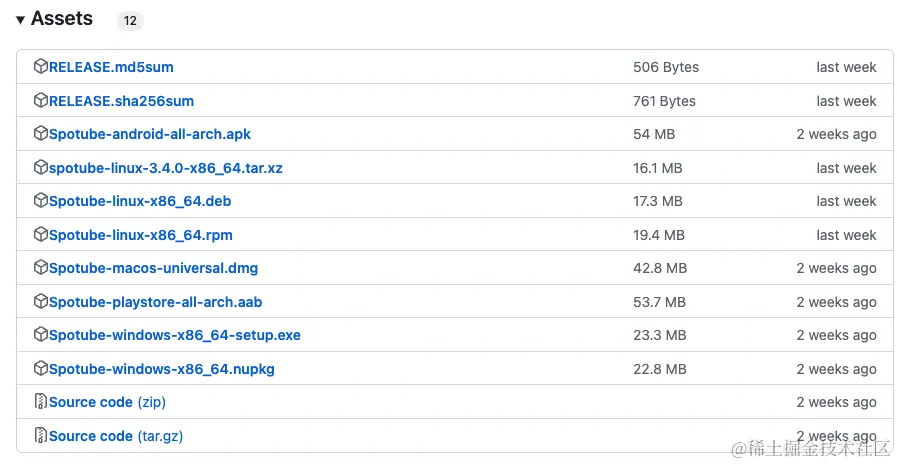The height and width of the screenshot is (465, 897).
Task: Download Spotube-linux-x86_64.deb package
Action: pyautogui.click(x=140, y=201)
